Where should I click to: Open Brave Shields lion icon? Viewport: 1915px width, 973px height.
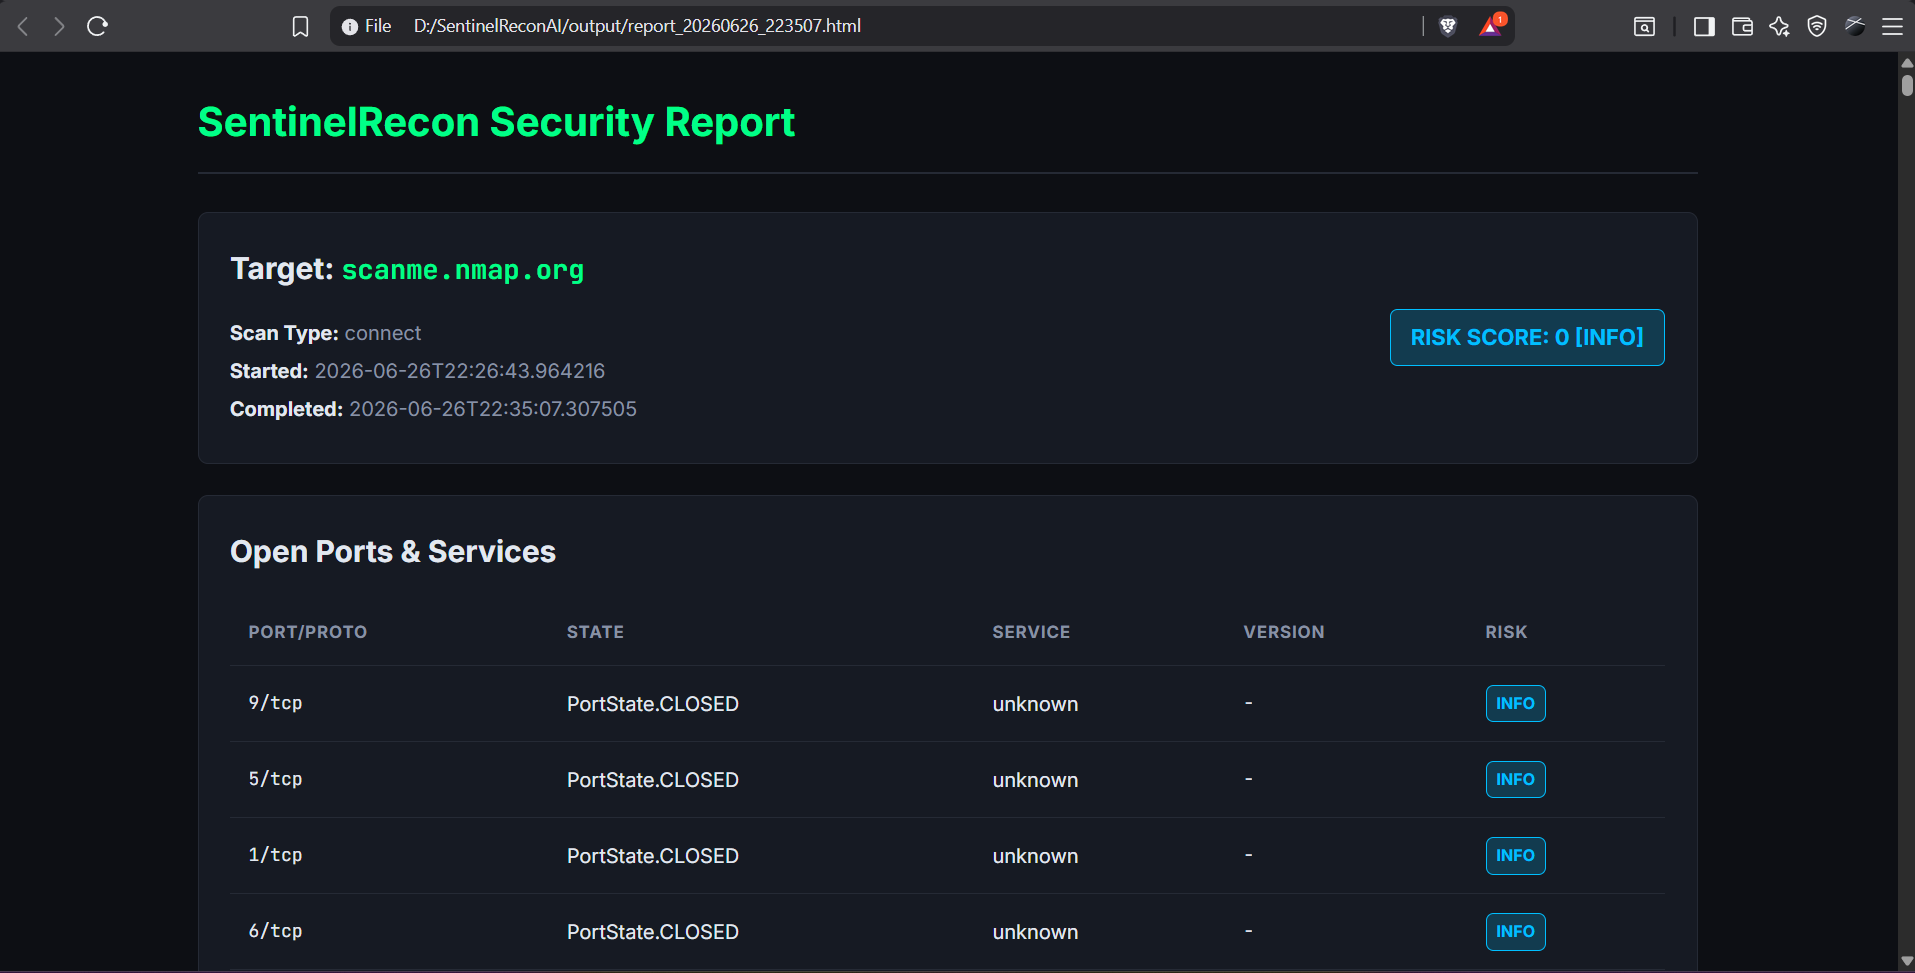click(x=1448, y=26)
